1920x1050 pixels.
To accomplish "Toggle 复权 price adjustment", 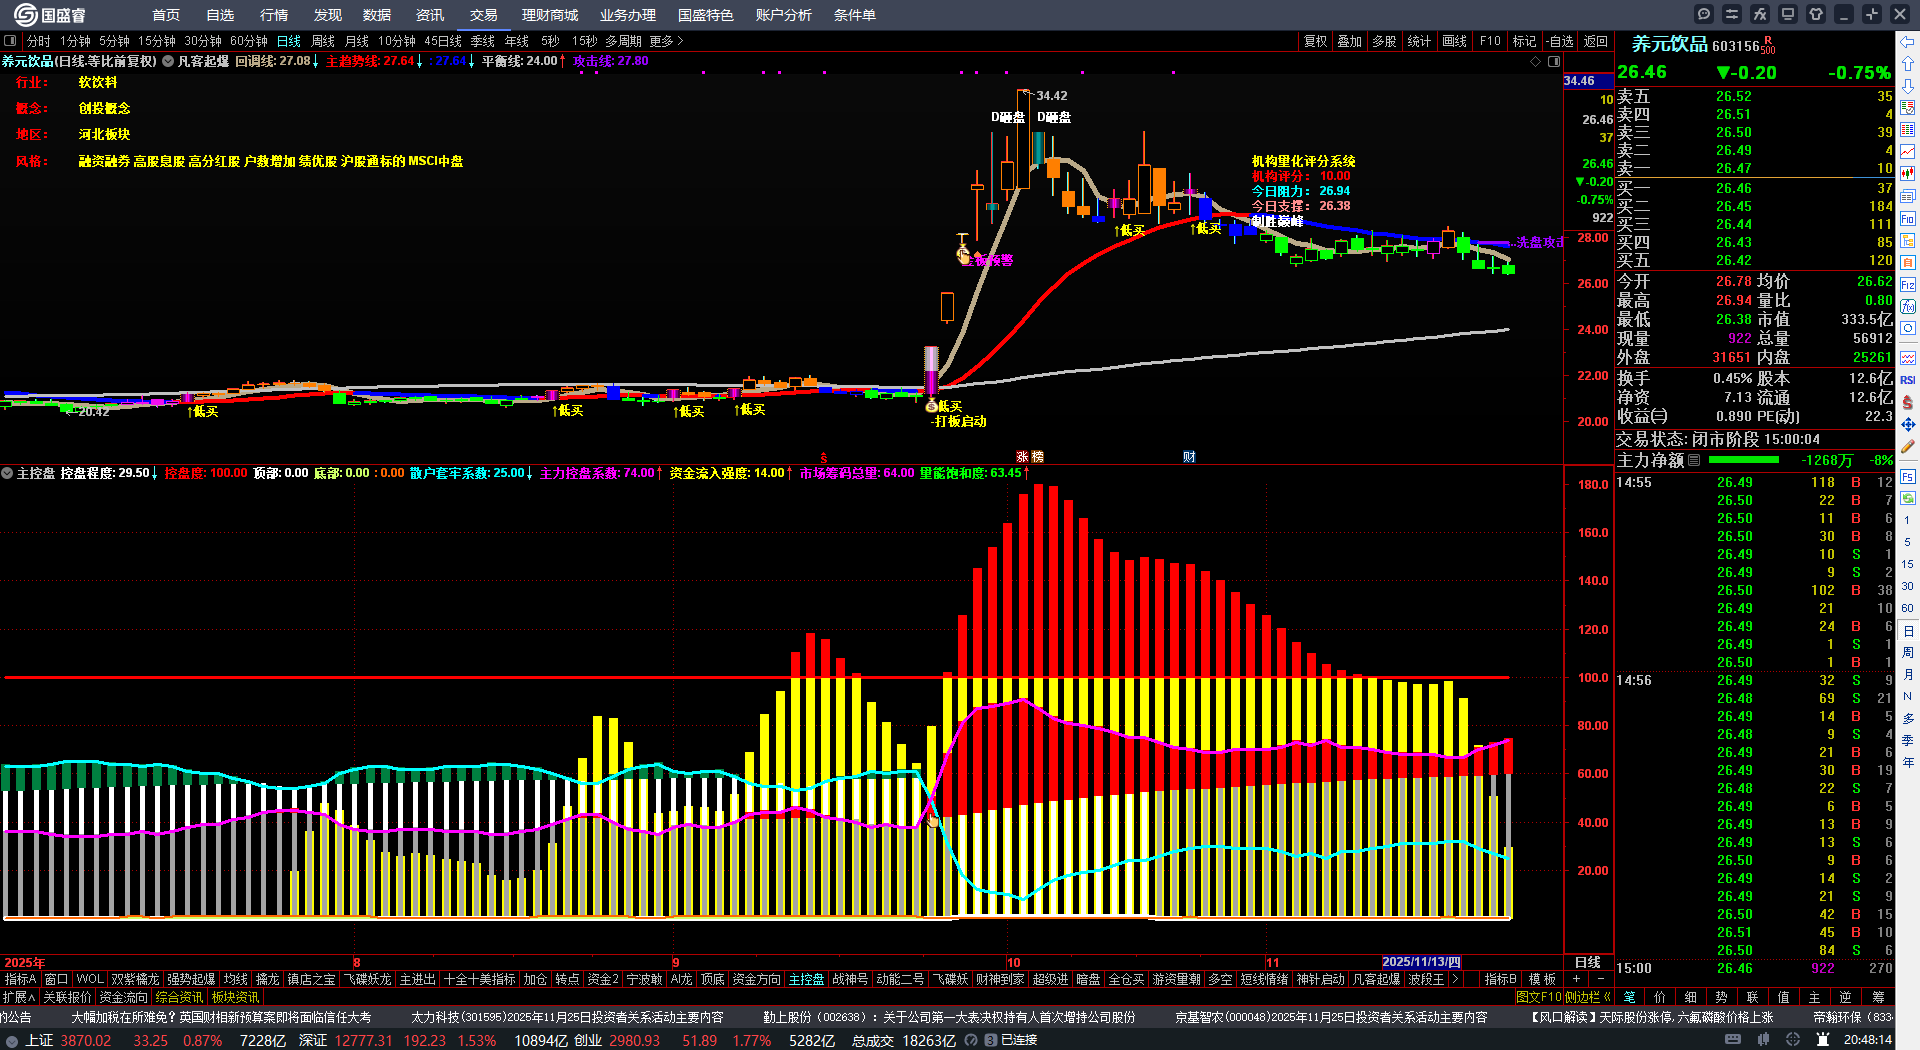I will click(x=1316, y=41).
